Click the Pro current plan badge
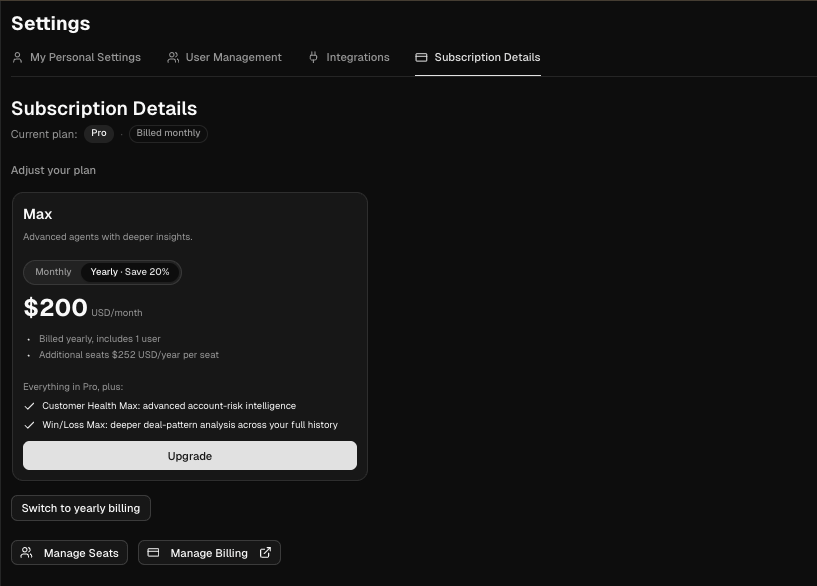Image resolution: width=817 pixels, height=586 pixels. (99, 133)
